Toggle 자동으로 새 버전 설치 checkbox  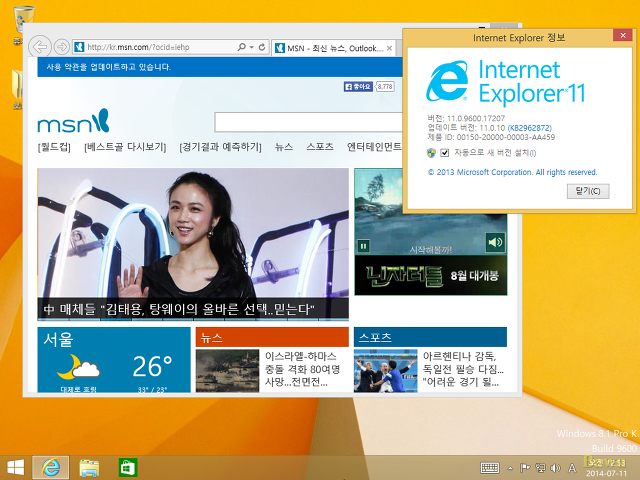click(x=444, y=153)
